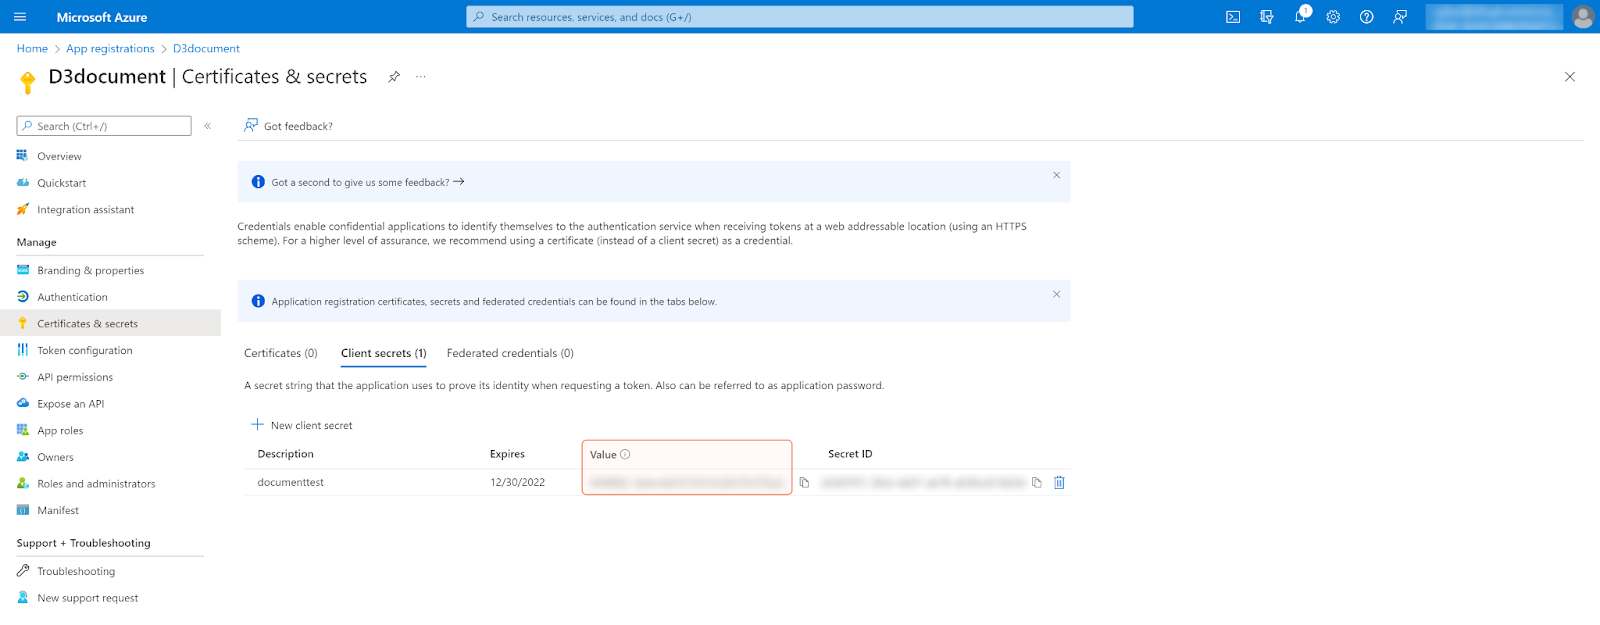Open Cloud Shell from the top bar
This screenshot has width=1600, height=625.
1233,17
